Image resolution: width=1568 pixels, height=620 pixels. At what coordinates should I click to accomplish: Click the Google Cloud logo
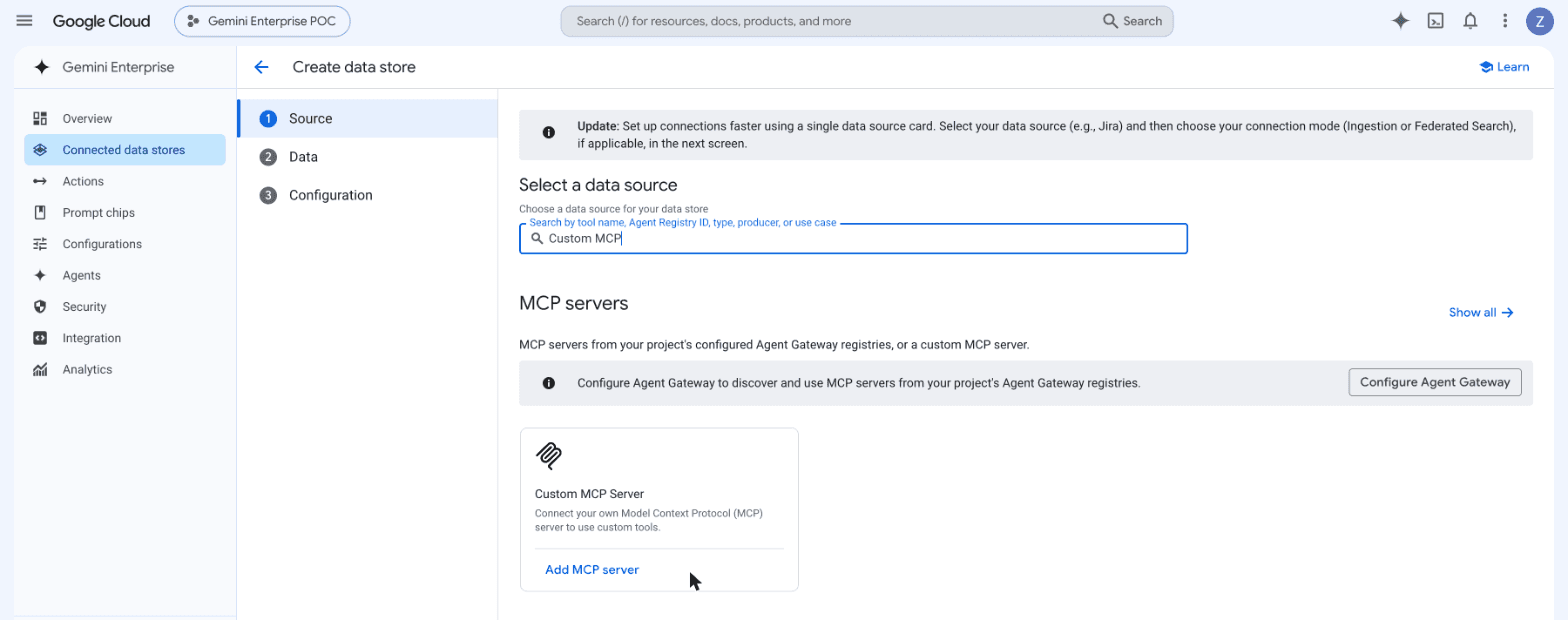[101, 21]
